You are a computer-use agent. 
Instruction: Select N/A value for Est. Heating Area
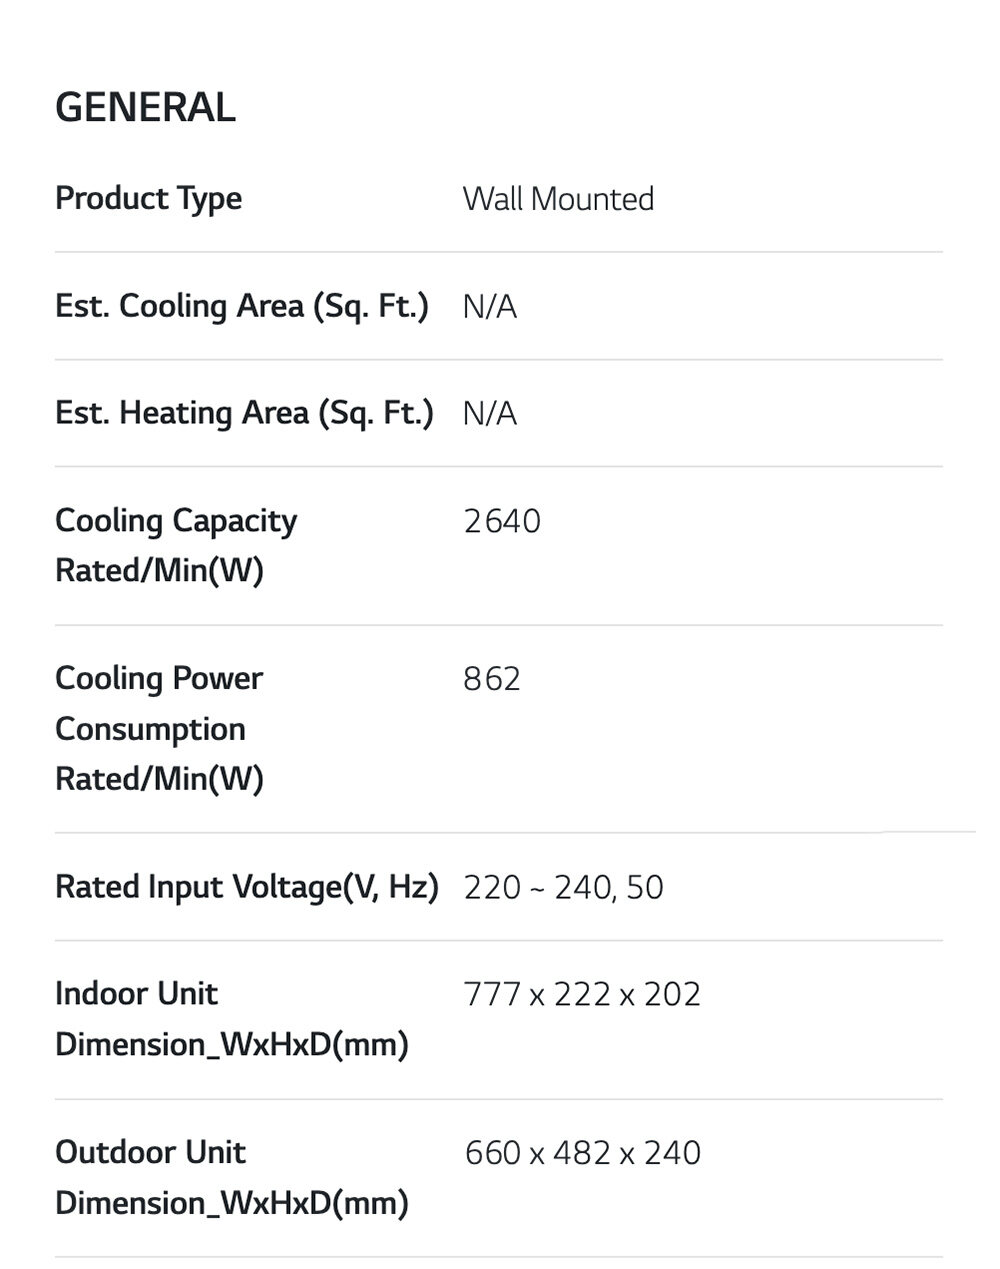point(489,413)
